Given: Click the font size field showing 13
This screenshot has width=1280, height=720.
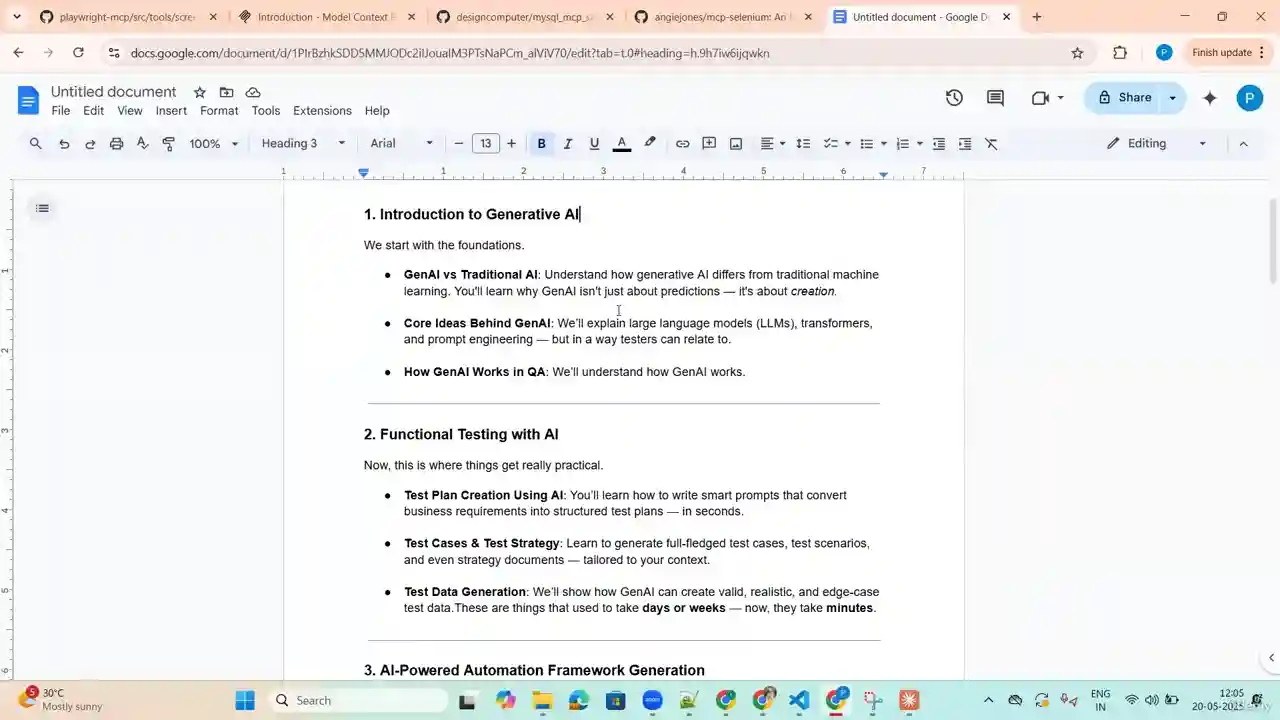Looking at the screenshot, I should (486, 144).
